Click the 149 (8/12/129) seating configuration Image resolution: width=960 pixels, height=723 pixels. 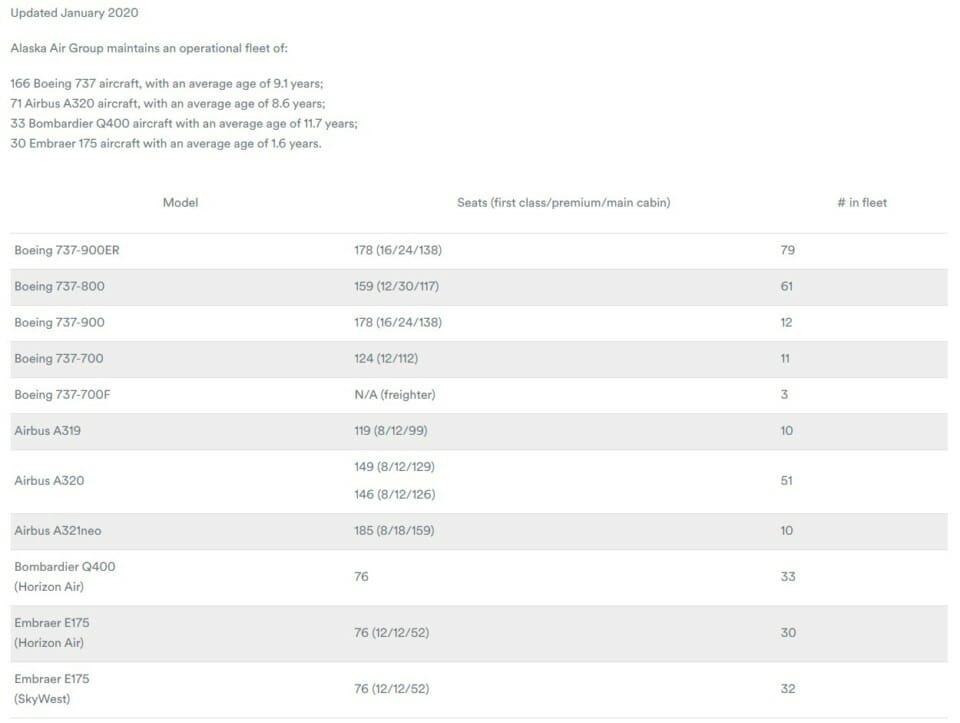click(394, 467)
